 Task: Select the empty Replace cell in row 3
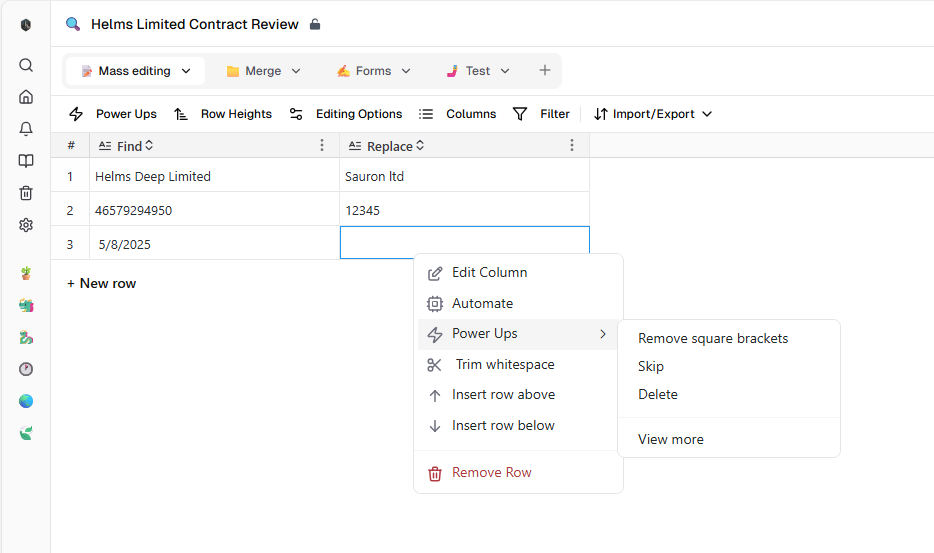pos(465,243)
